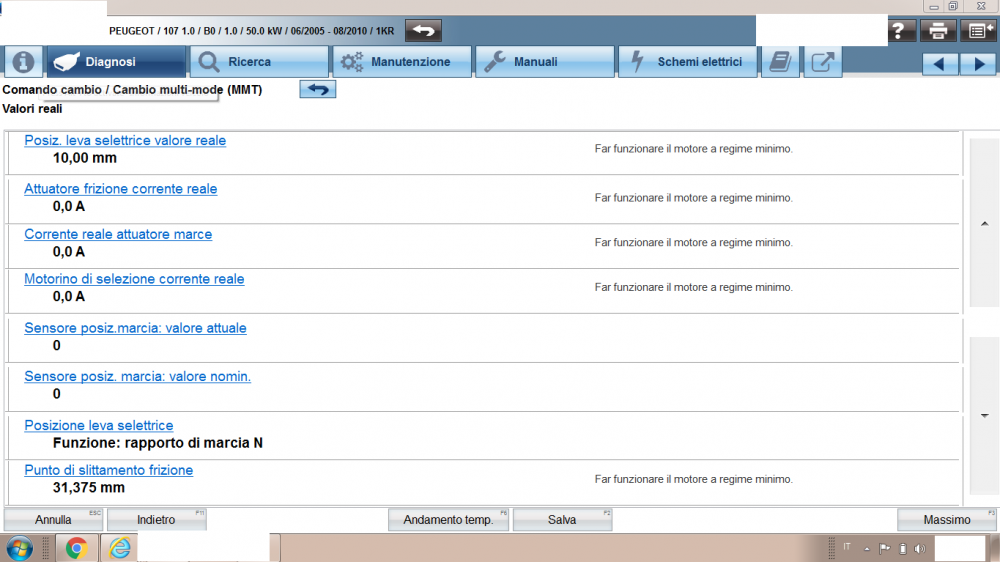Open Punto di slittamento frizione link
The height and width of the screenshot is (562, 1000).
(108, 470)
